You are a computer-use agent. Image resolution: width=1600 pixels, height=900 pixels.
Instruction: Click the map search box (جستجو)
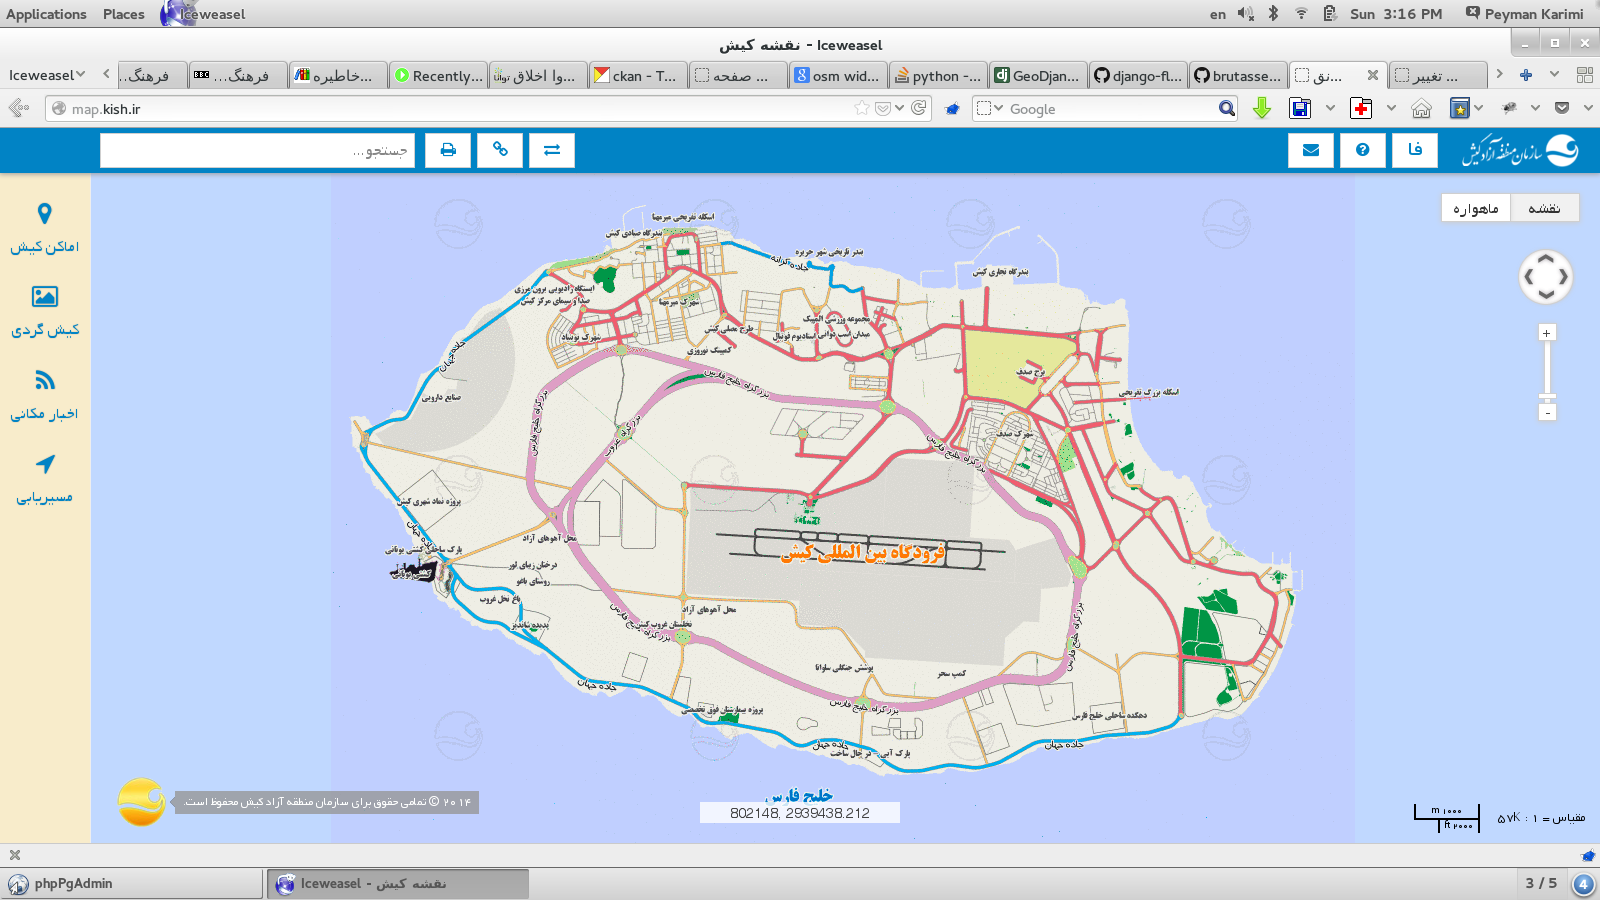pyautogui.click(x=257, y=150)
